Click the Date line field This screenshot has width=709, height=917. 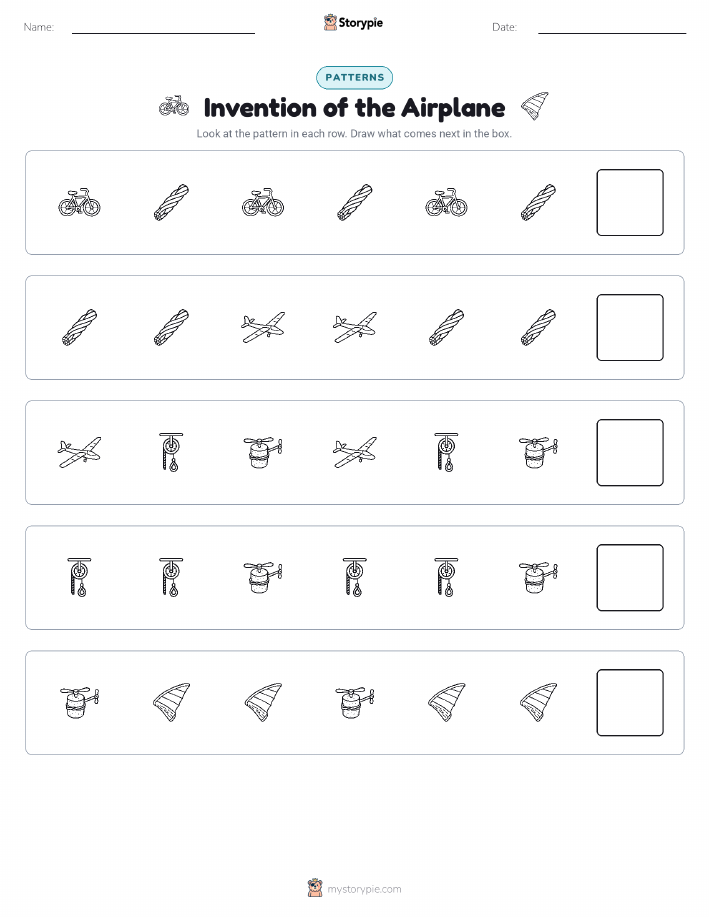tap(612, 28)
